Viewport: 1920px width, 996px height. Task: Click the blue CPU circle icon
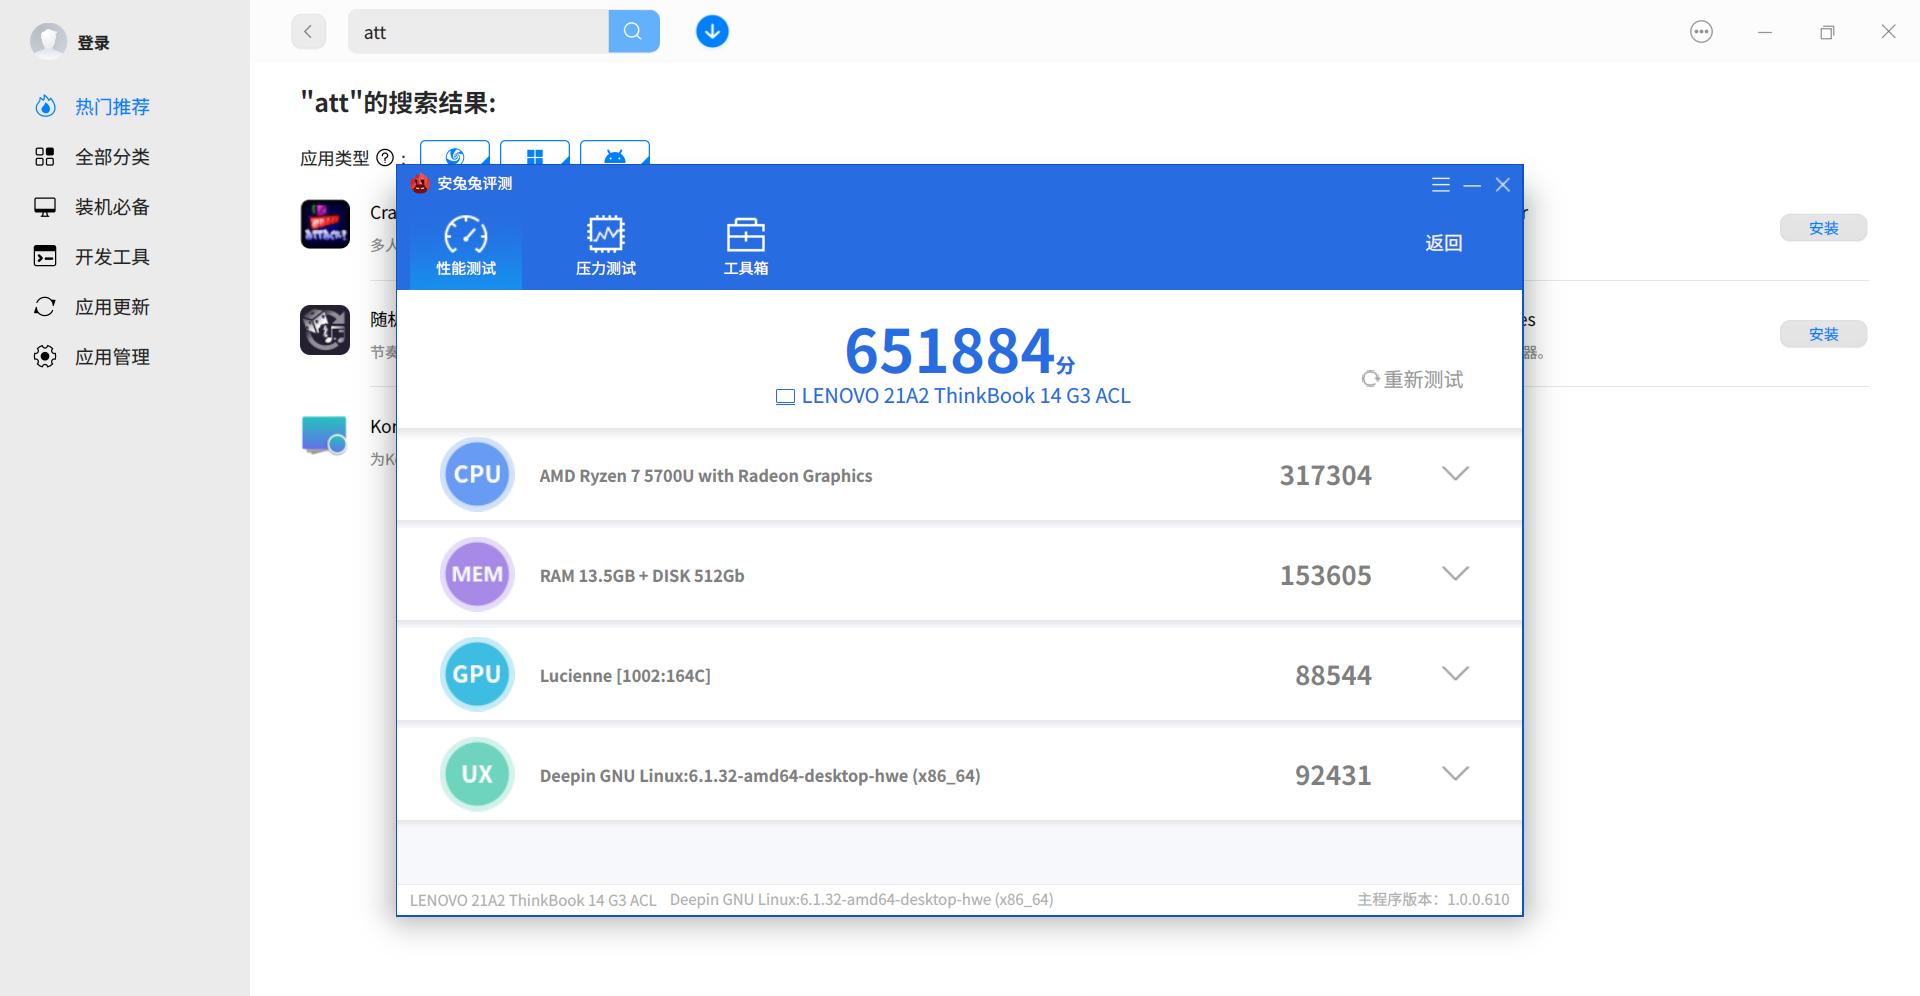tap(477, 474)
